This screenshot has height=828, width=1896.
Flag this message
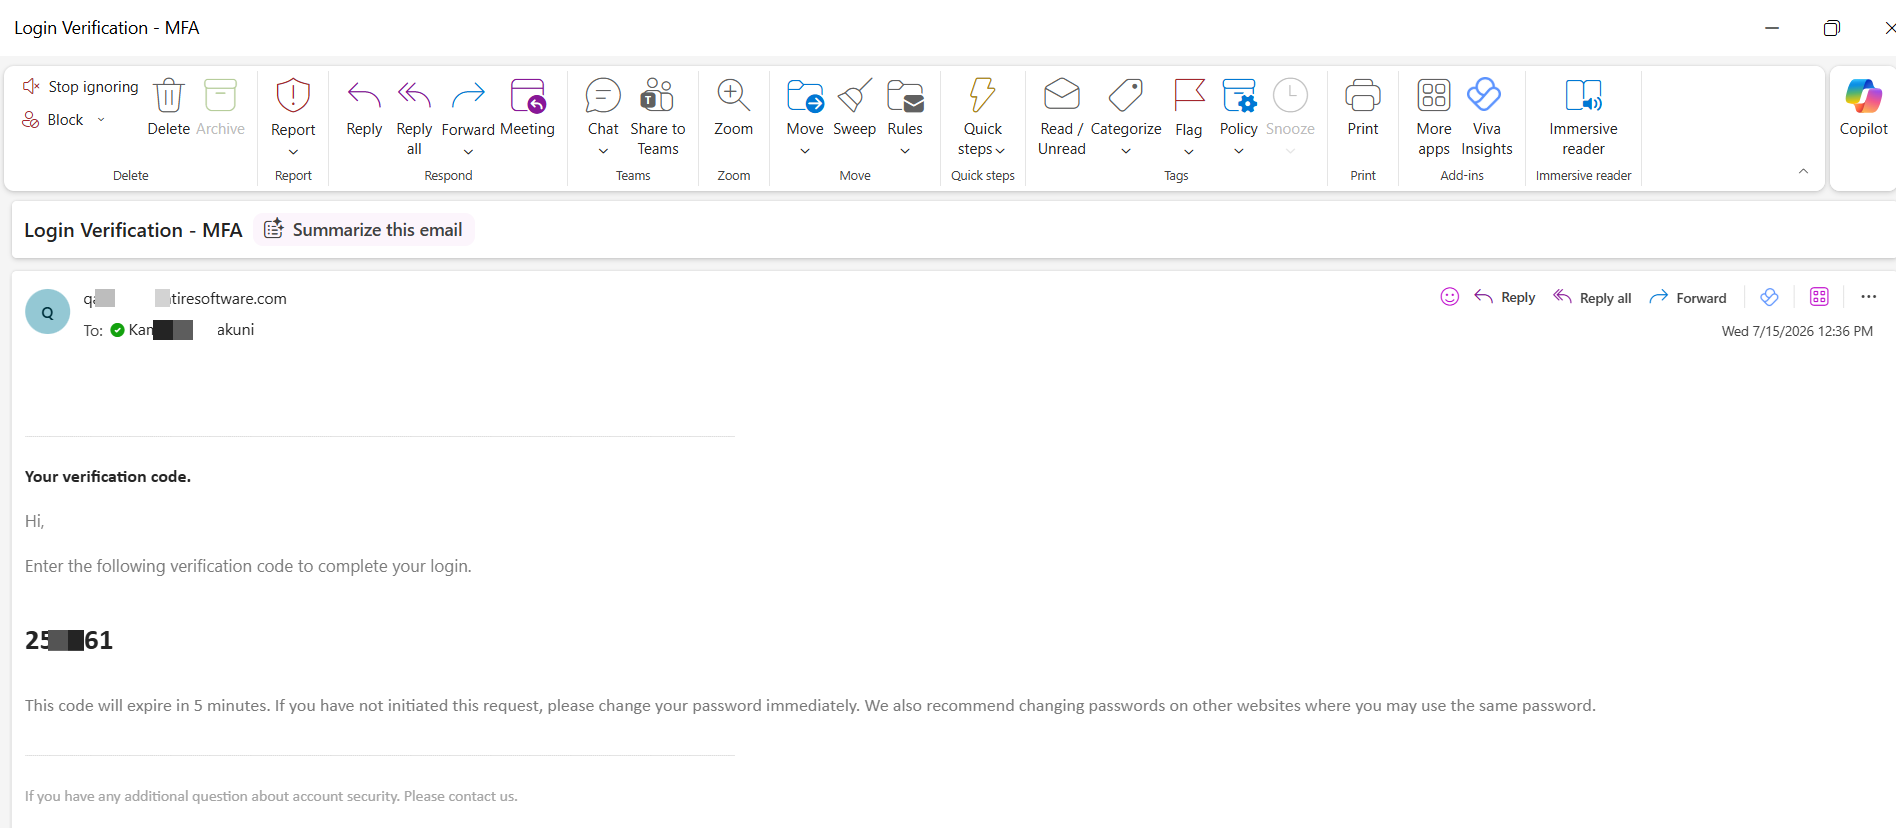click(1189, 108)
